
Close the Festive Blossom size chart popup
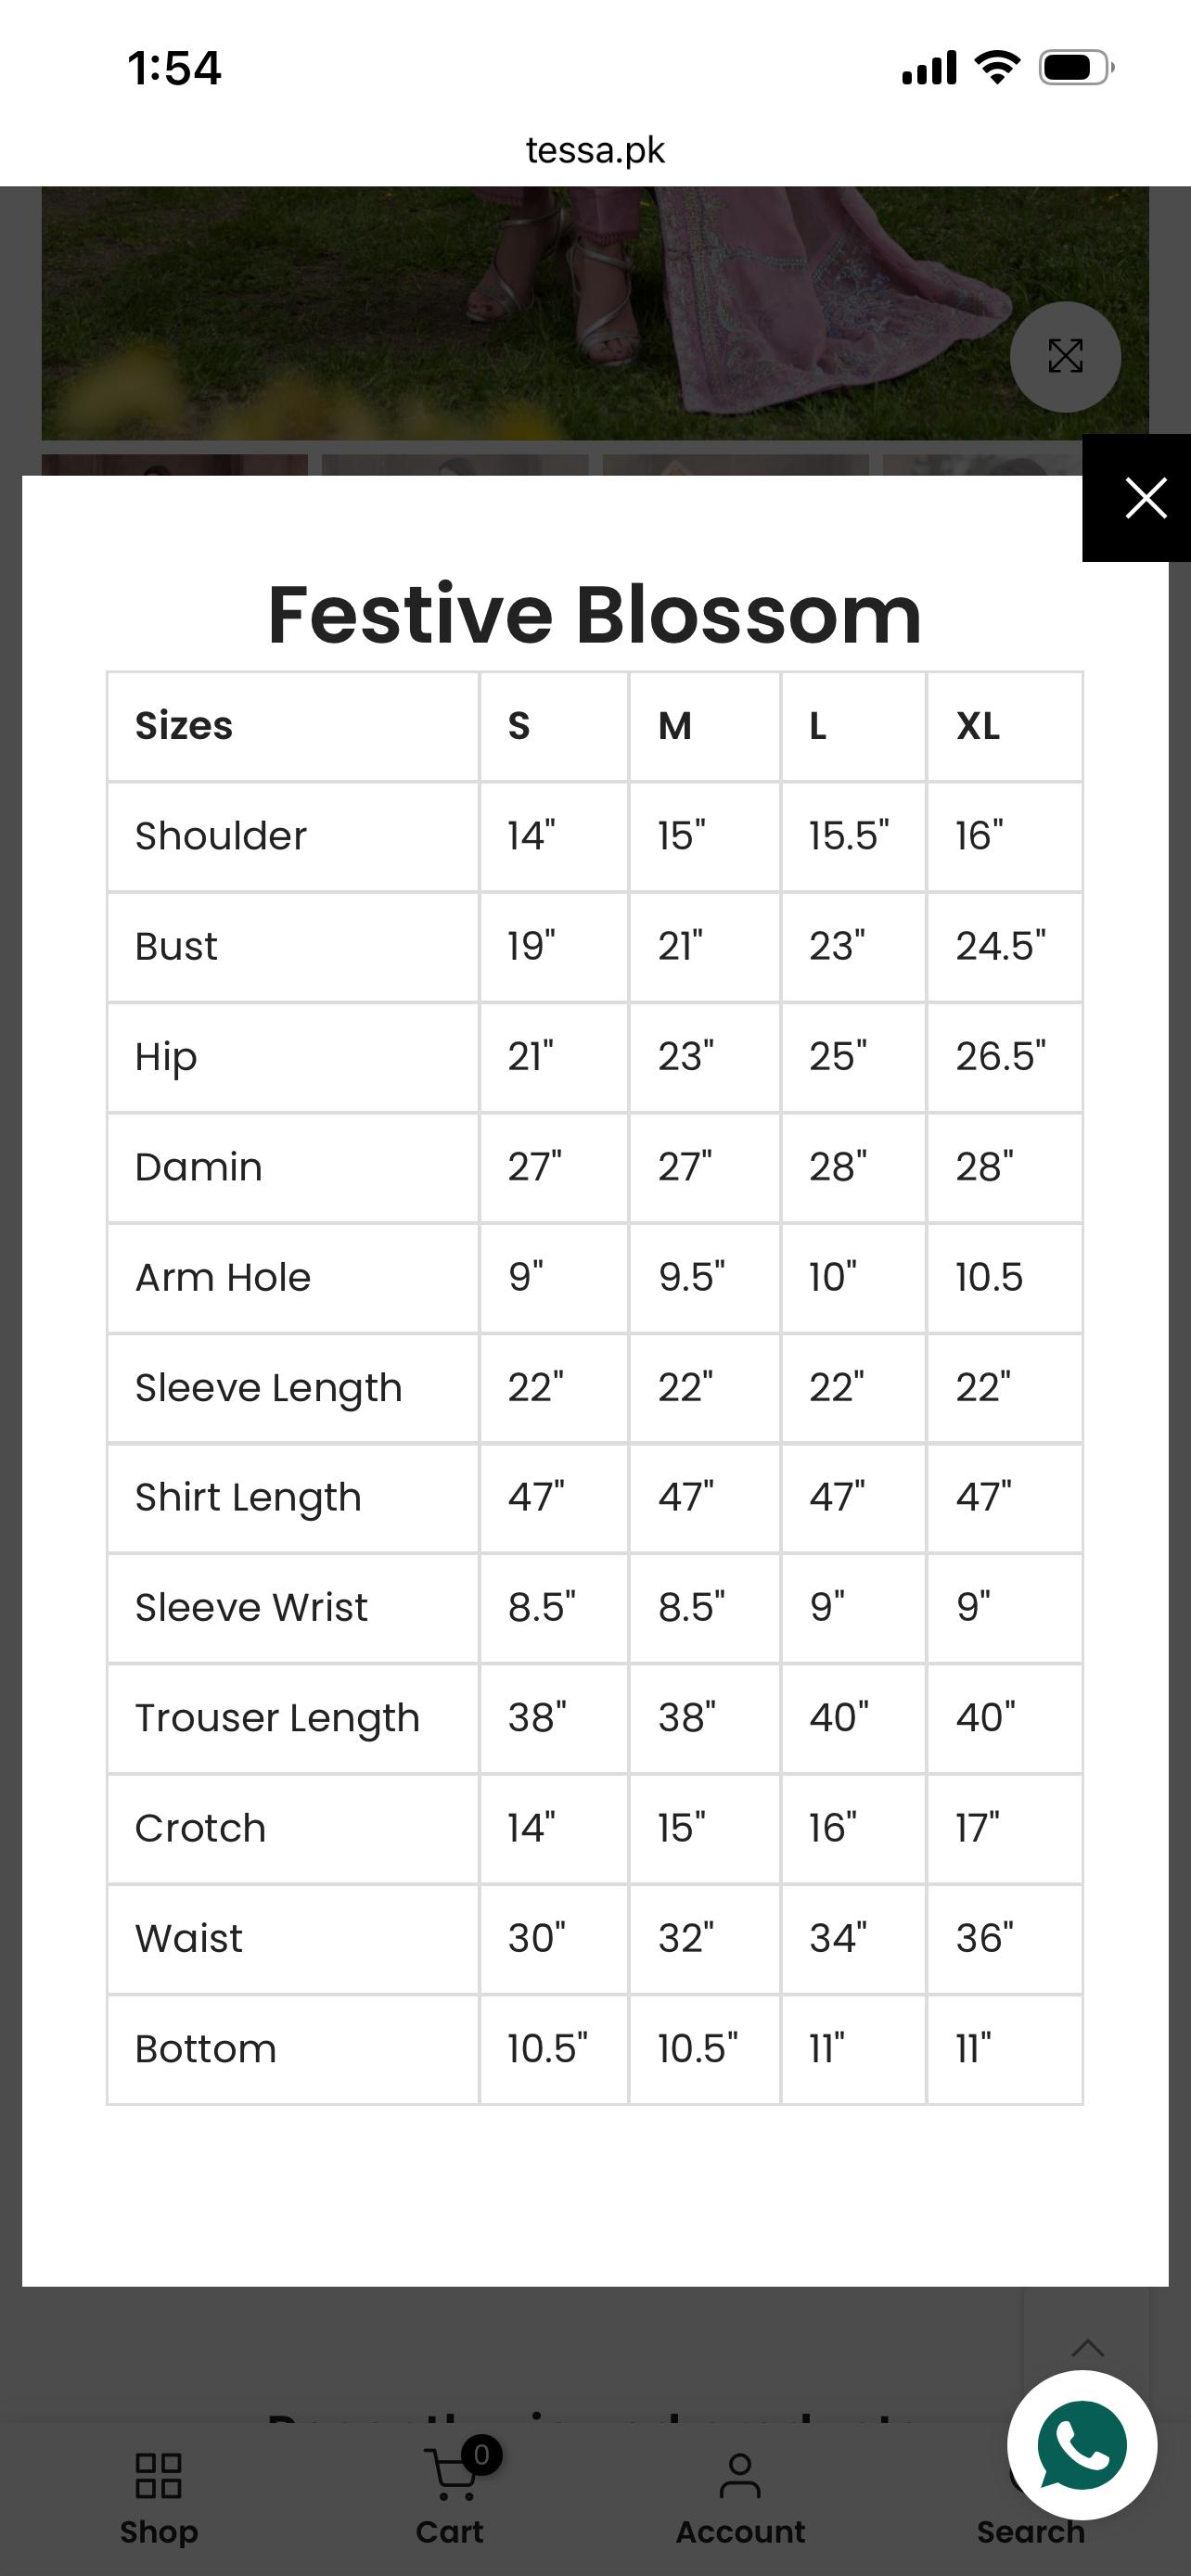click(x=1138, y=498)
